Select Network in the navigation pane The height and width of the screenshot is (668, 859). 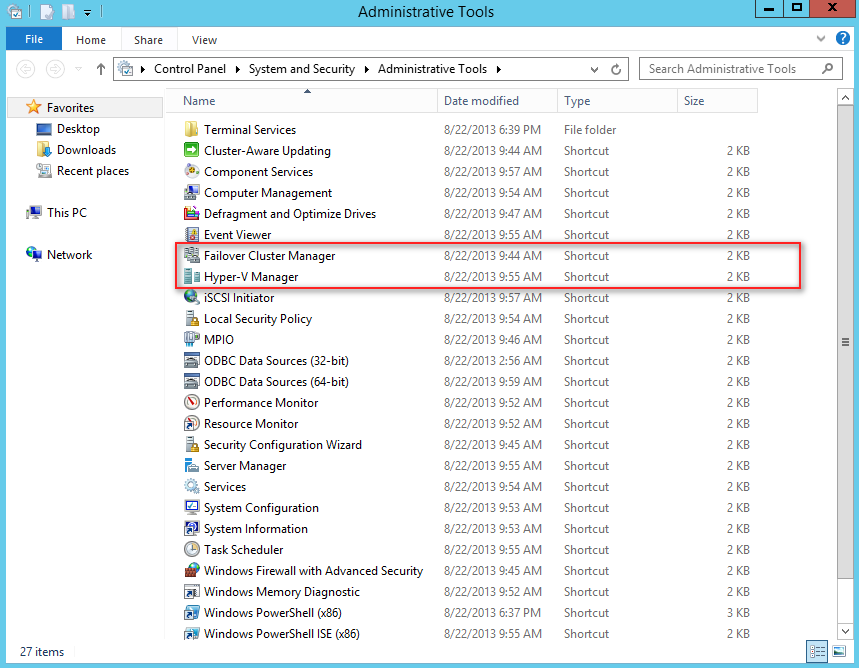point(70,255)
